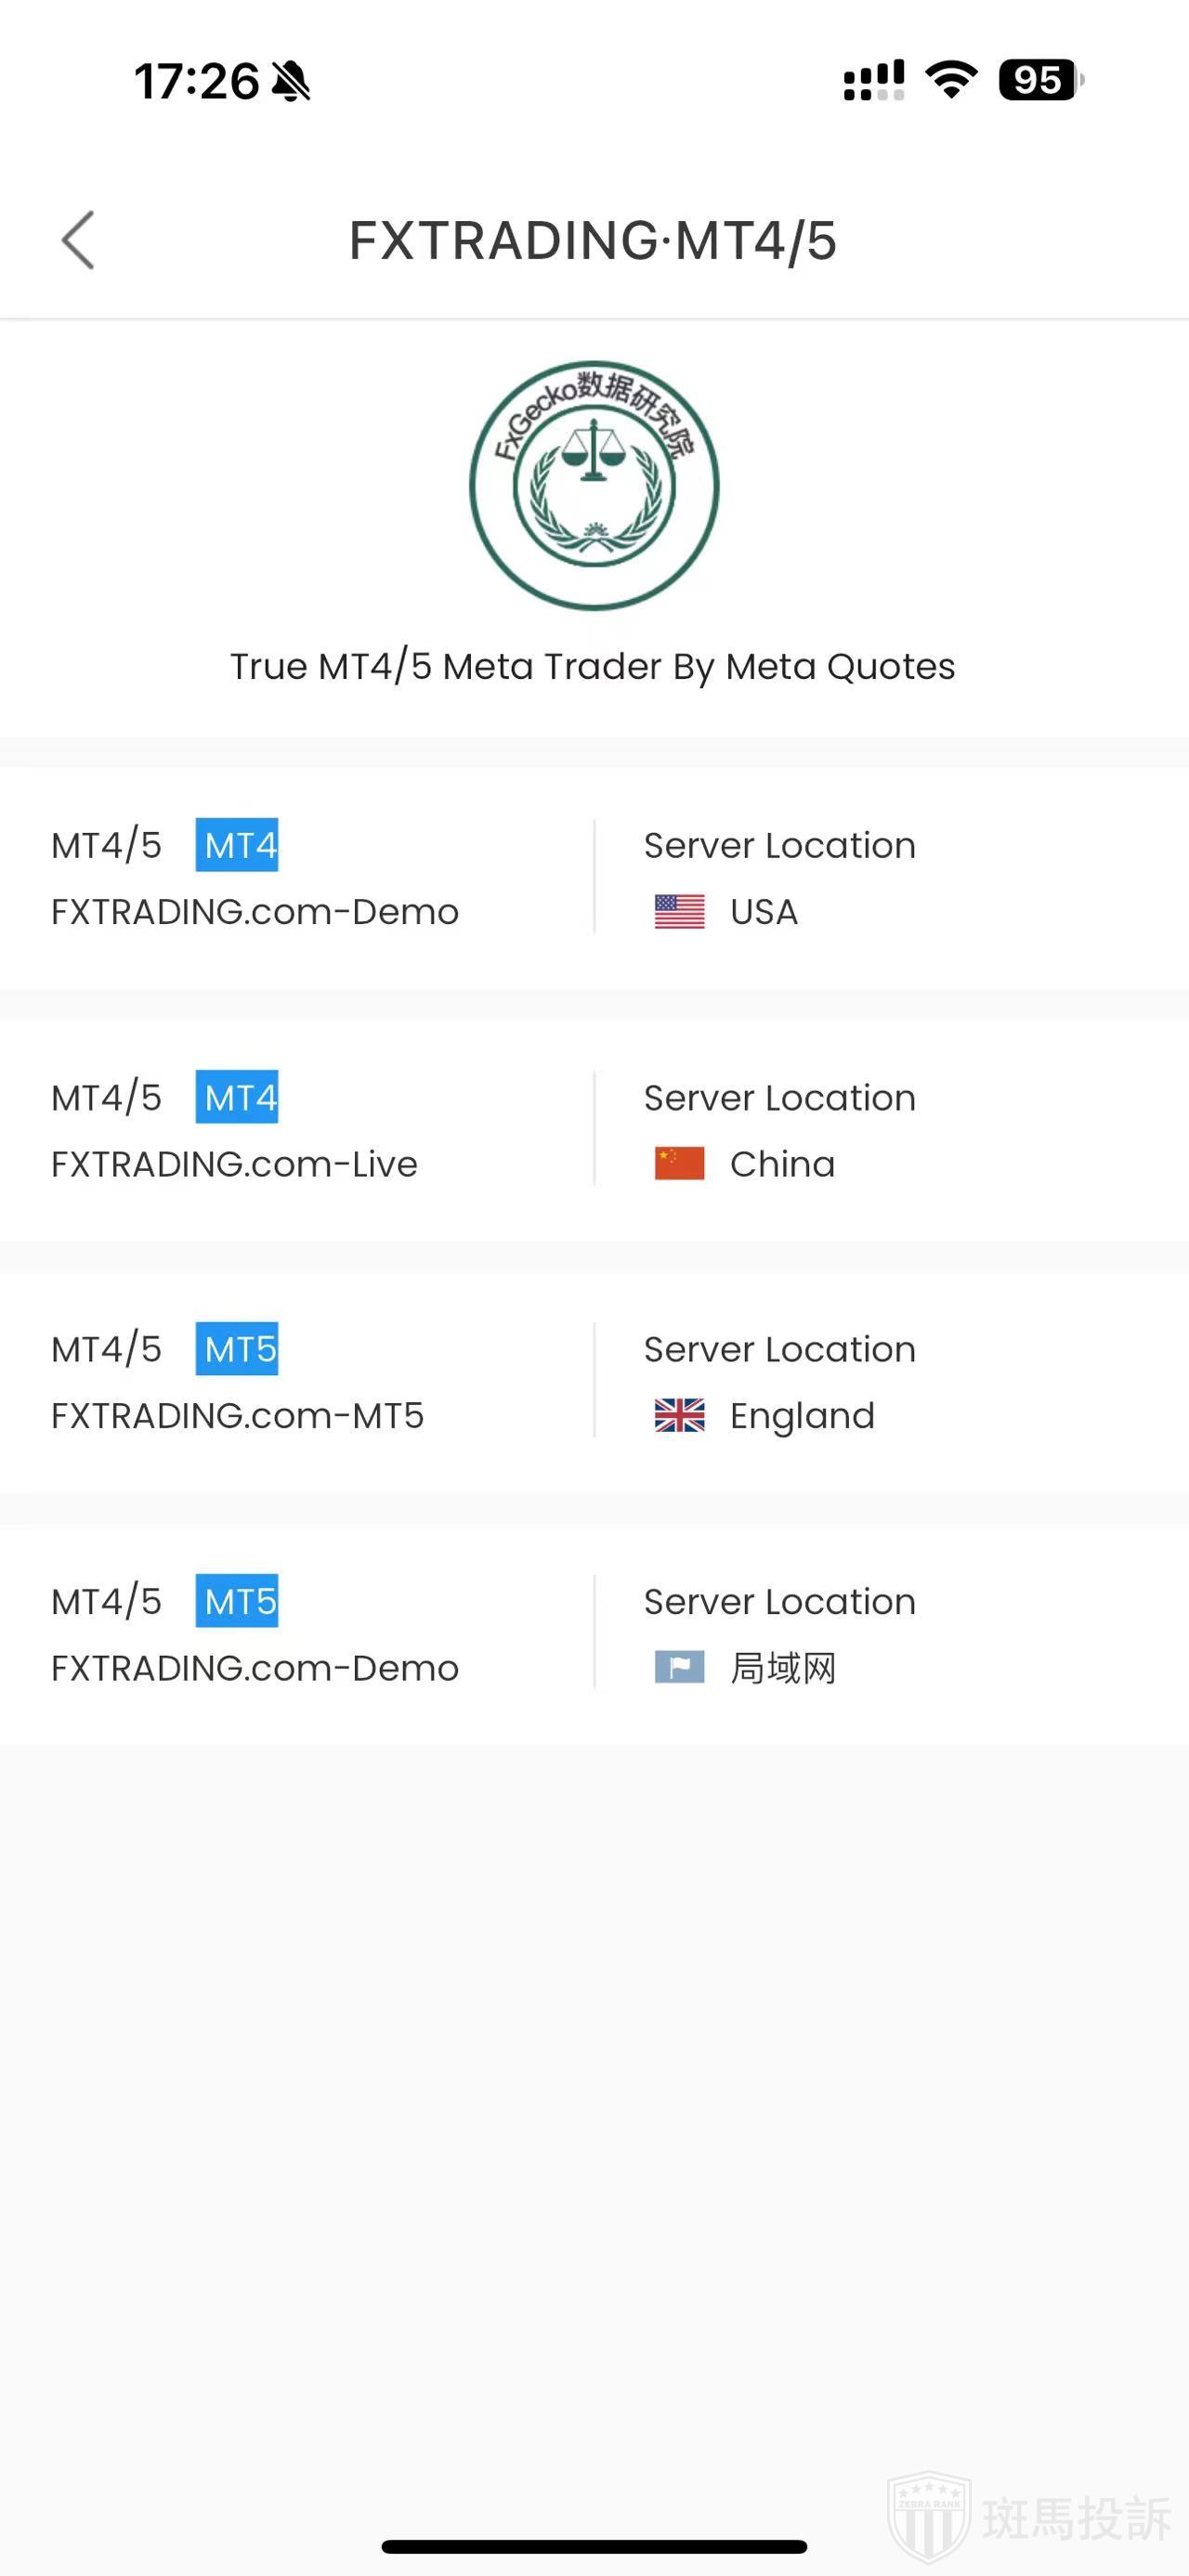The height and width of the screenshot is (2576, 1189).
Task: Open the FXTRADING.com-MT5 server entry
Action: tap(237, 1416)
